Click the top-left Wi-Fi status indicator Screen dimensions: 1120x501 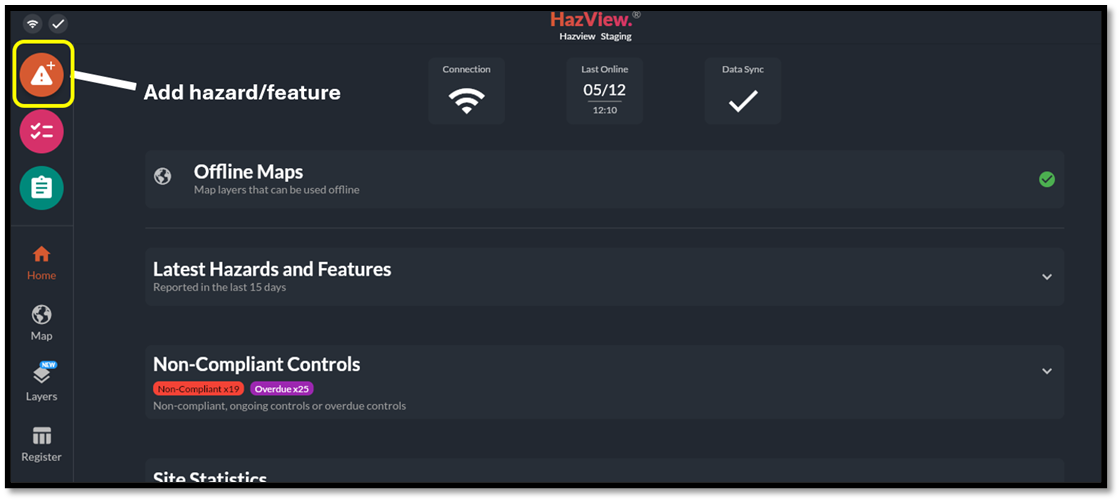pos(33,23)
